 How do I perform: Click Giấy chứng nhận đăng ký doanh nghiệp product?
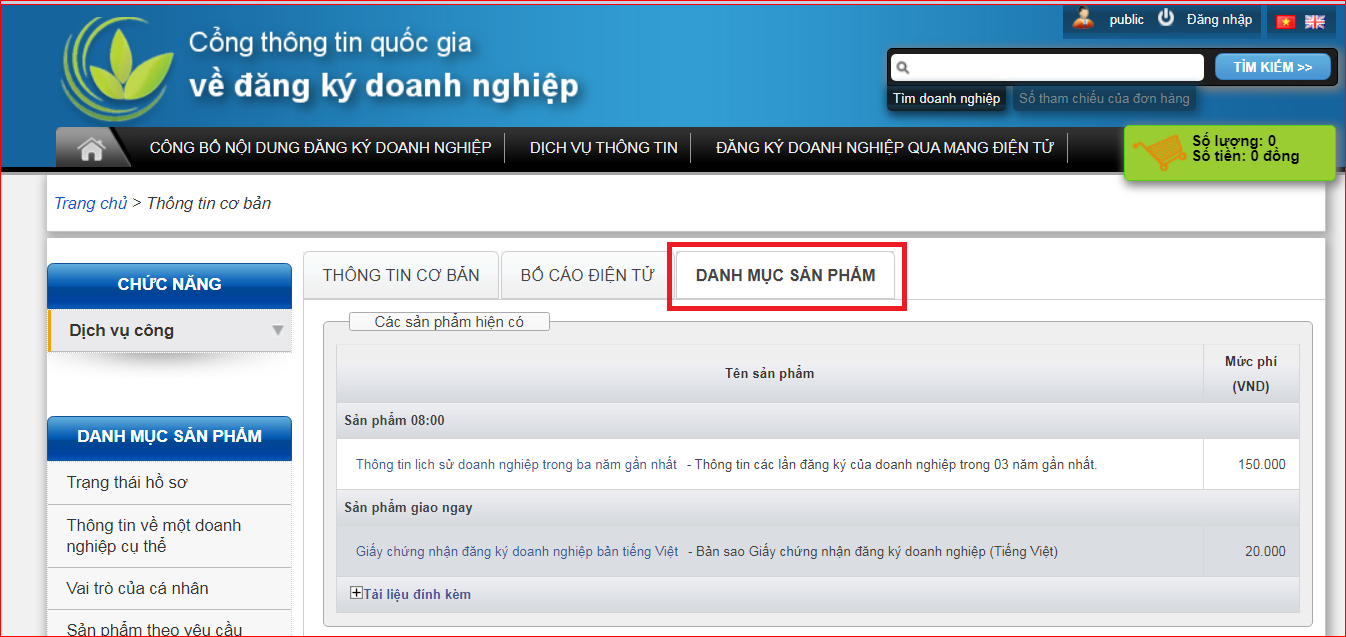pos(517,551)
